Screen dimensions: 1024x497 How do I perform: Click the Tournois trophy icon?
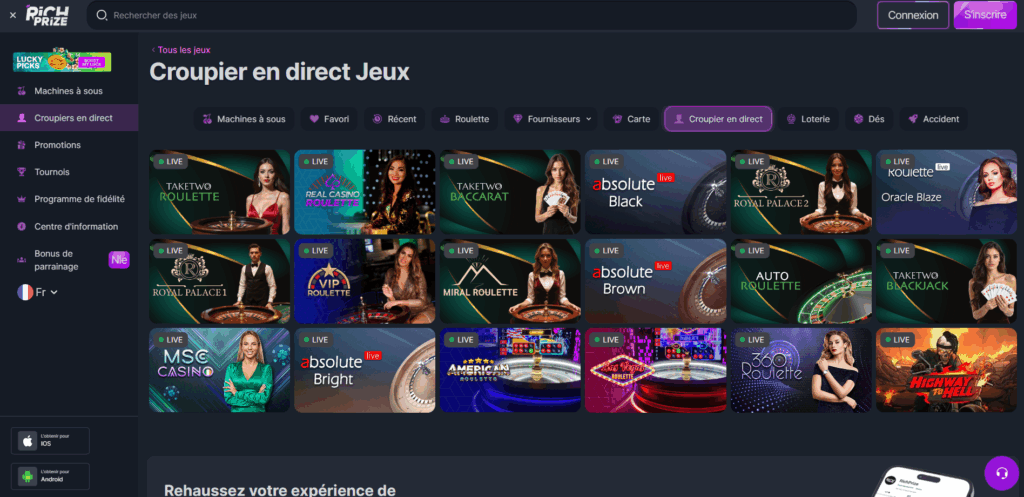pos(22,172)
